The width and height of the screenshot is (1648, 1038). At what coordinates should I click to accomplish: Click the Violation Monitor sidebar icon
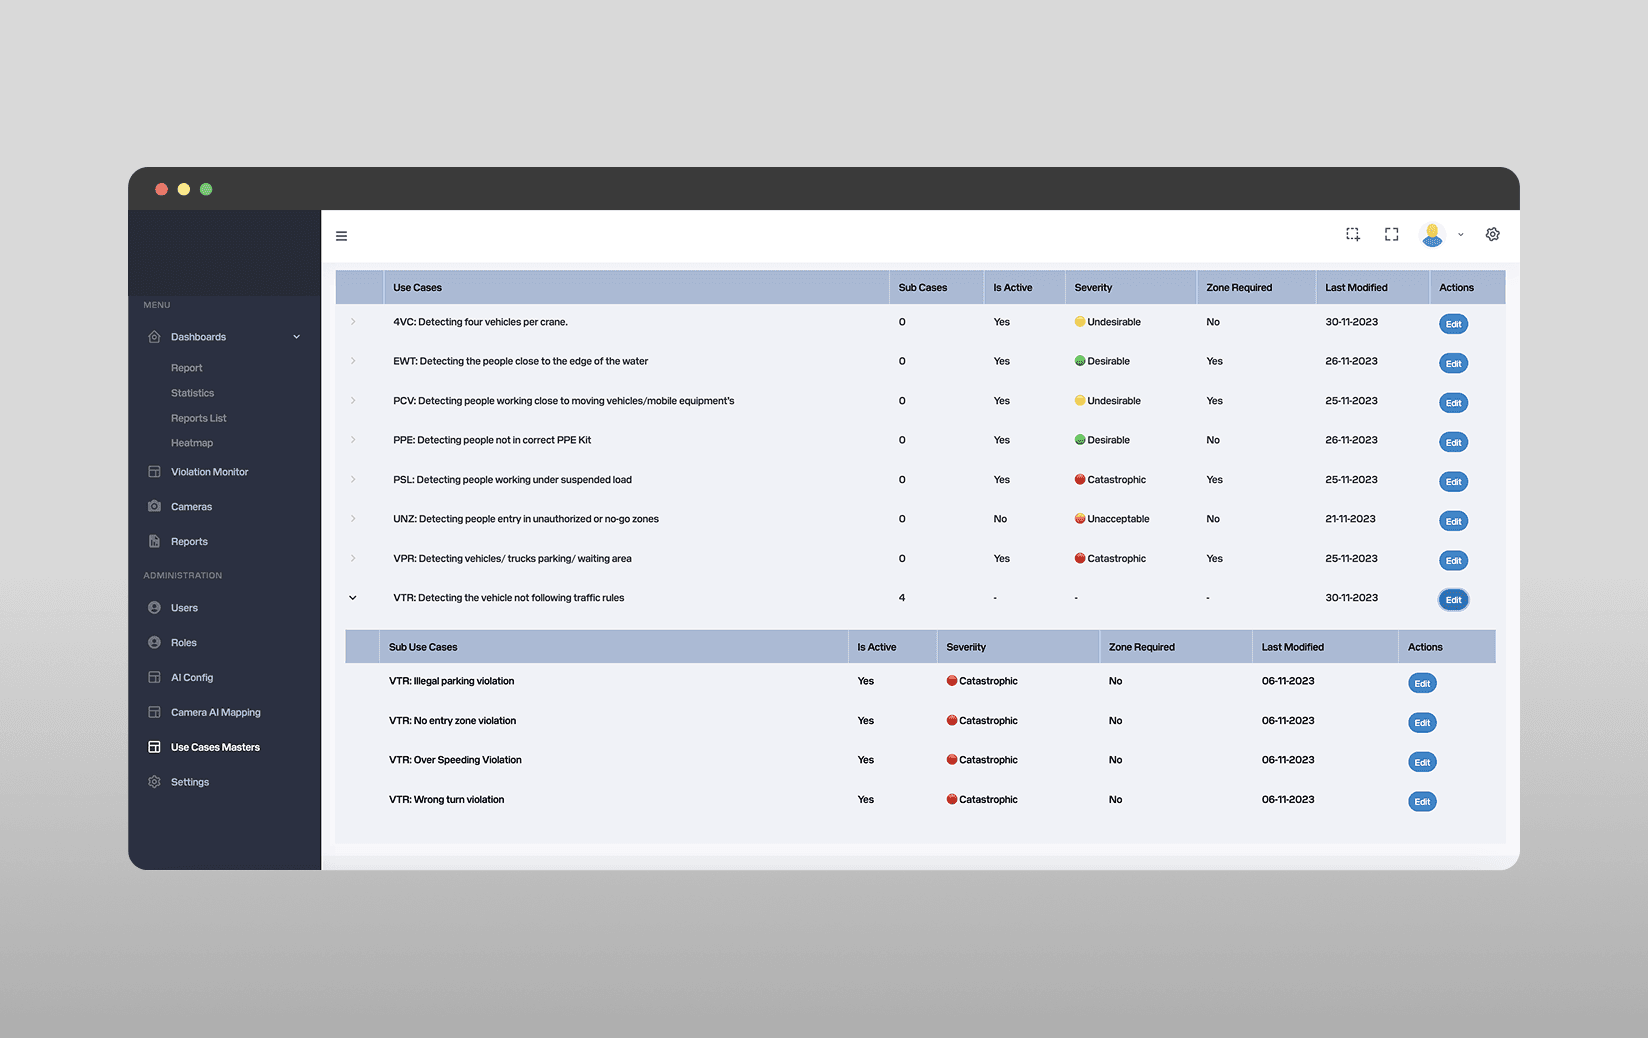coord(154,471)
